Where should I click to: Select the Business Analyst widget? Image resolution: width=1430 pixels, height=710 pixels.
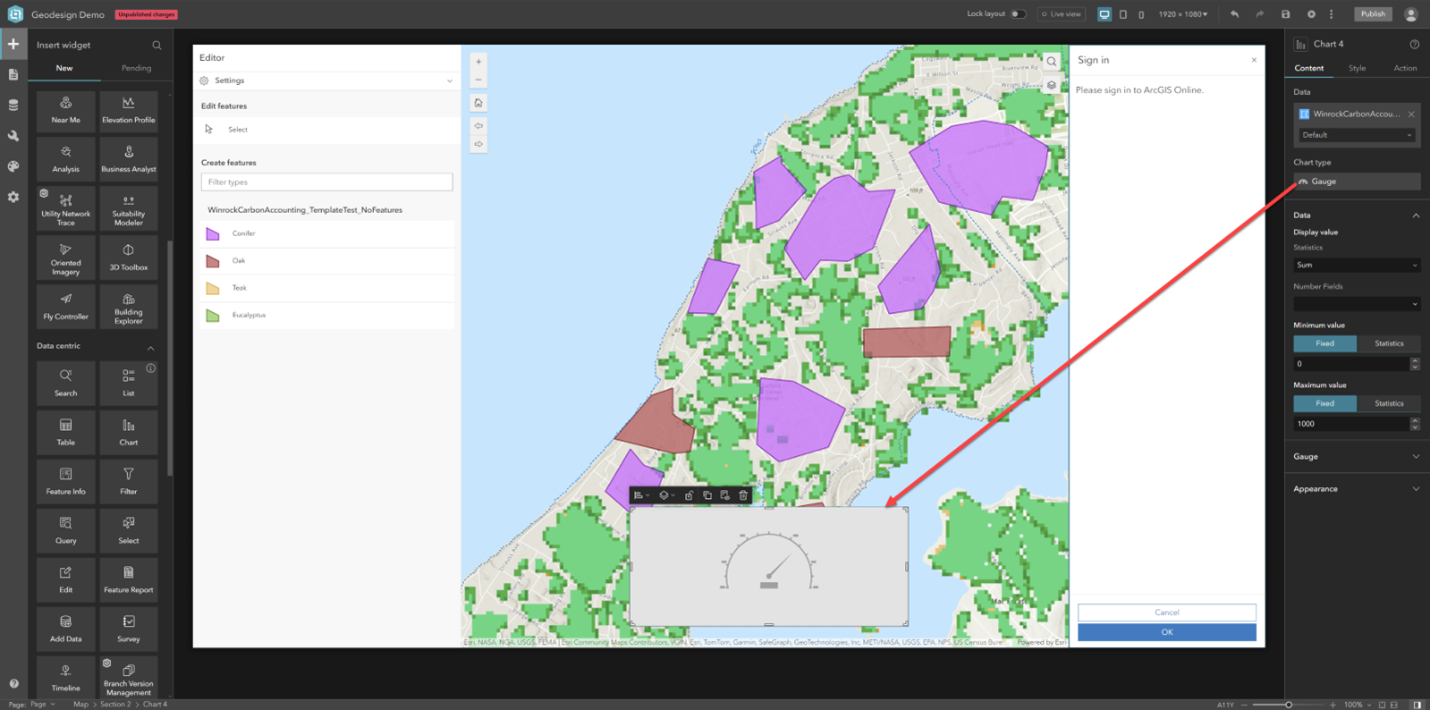[x=129, y=159]
